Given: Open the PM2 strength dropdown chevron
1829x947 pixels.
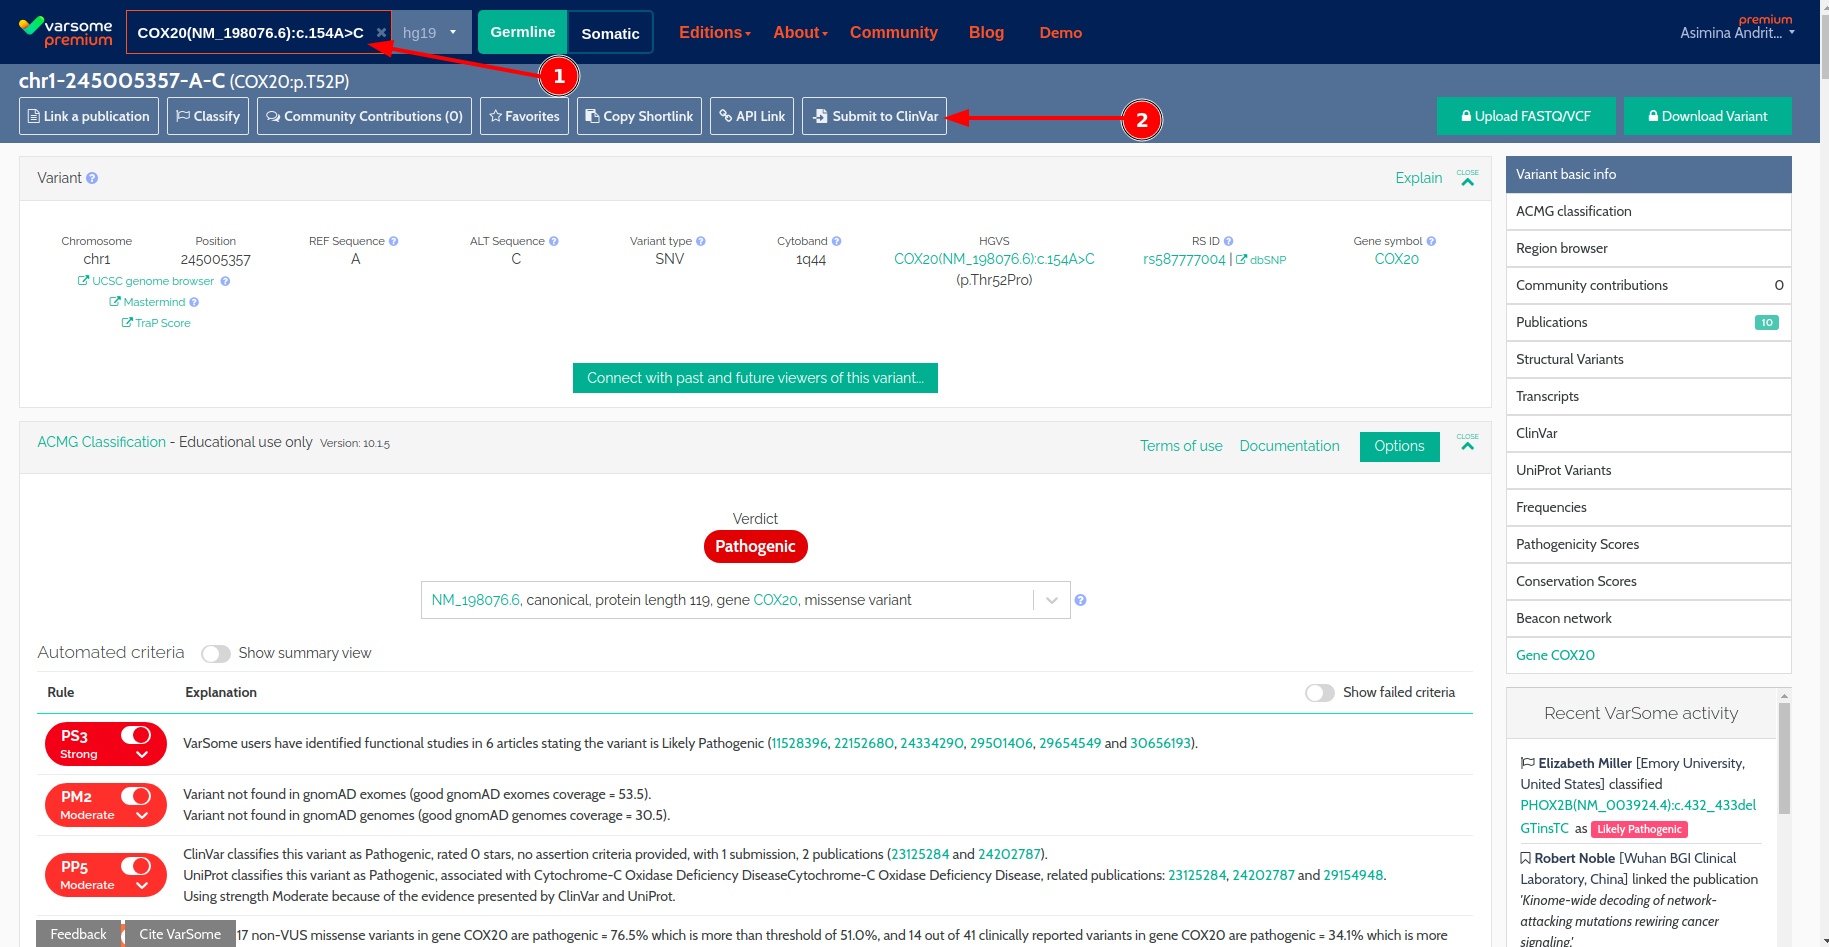Looking at the screenshot, I should click(142, 816).
